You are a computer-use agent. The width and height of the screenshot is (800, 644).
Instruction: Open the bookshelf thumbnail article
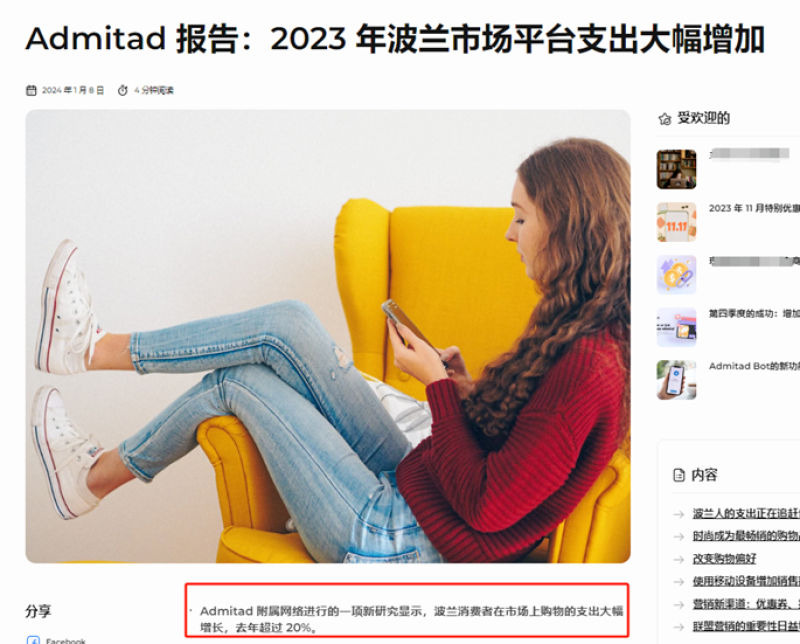677,169
